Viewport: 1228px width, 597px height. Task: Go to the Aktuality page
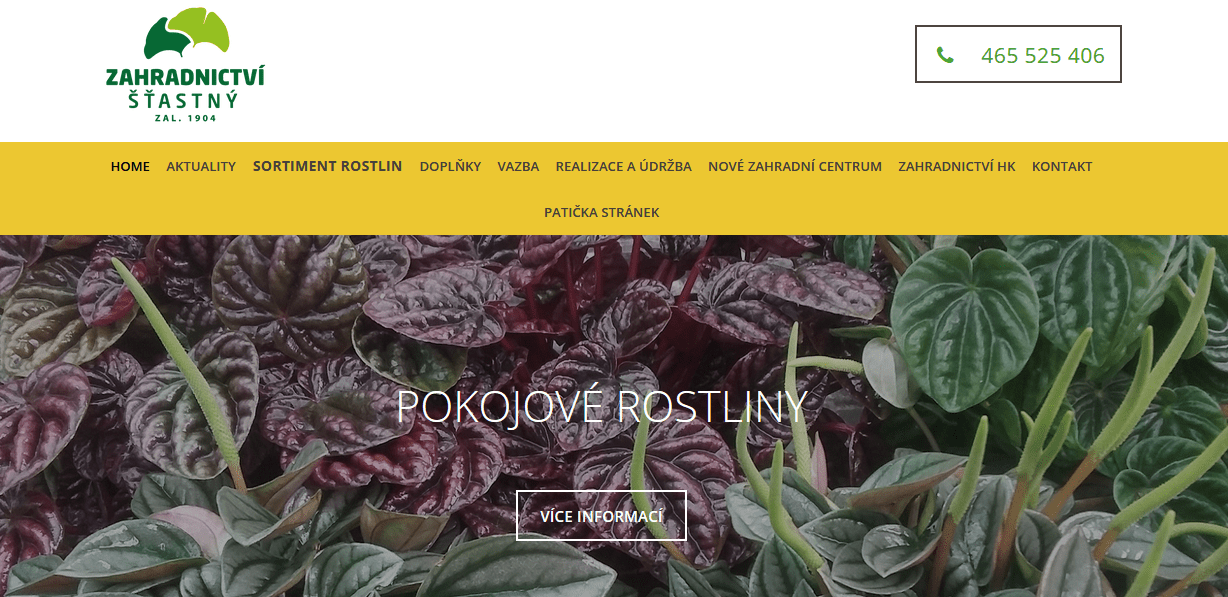201,166
